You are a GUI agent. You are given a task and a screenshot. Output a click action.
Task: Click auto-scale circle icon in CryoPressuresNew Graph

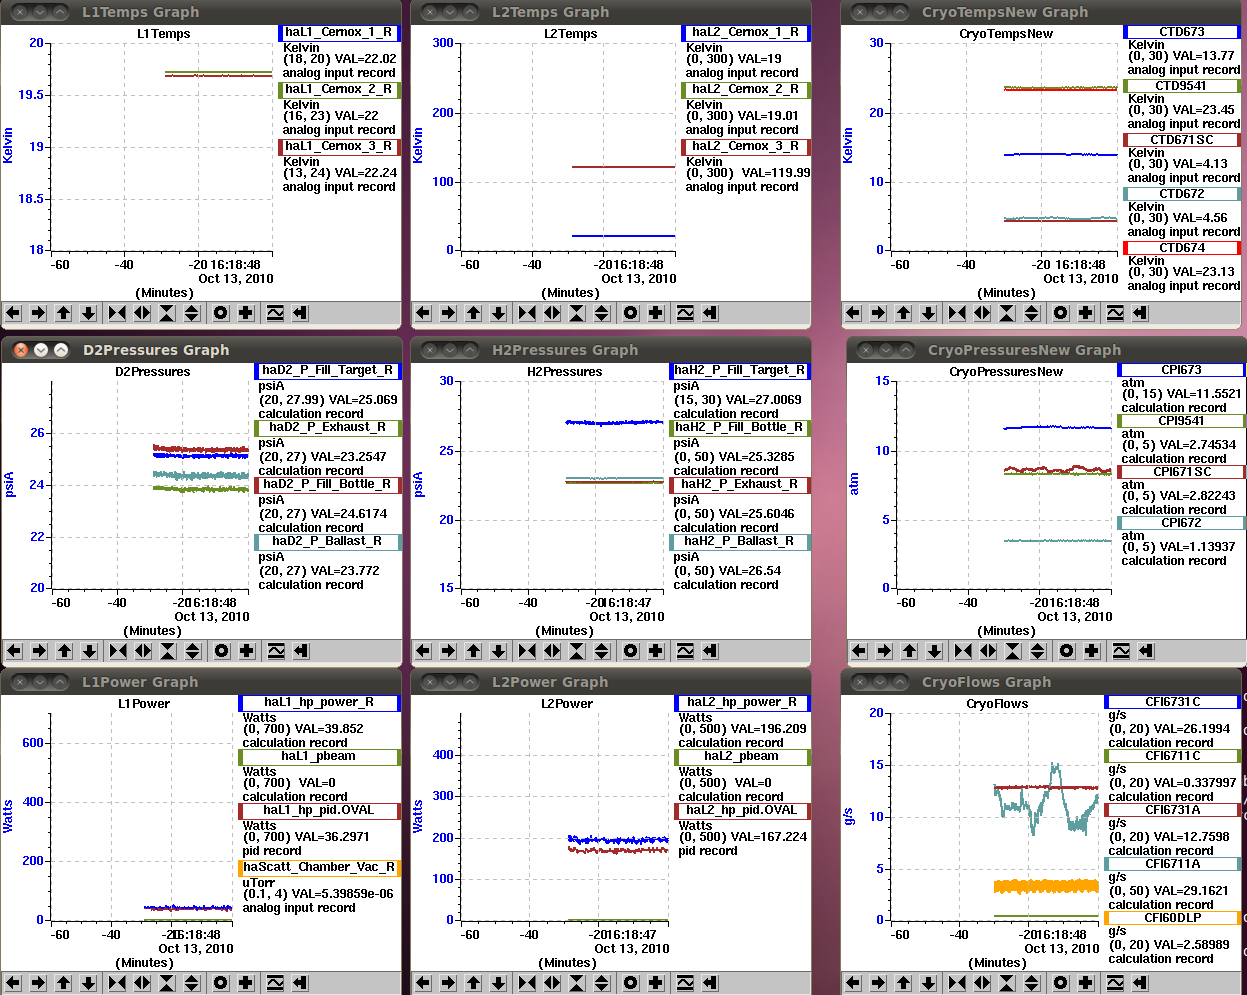[1066, 651]
